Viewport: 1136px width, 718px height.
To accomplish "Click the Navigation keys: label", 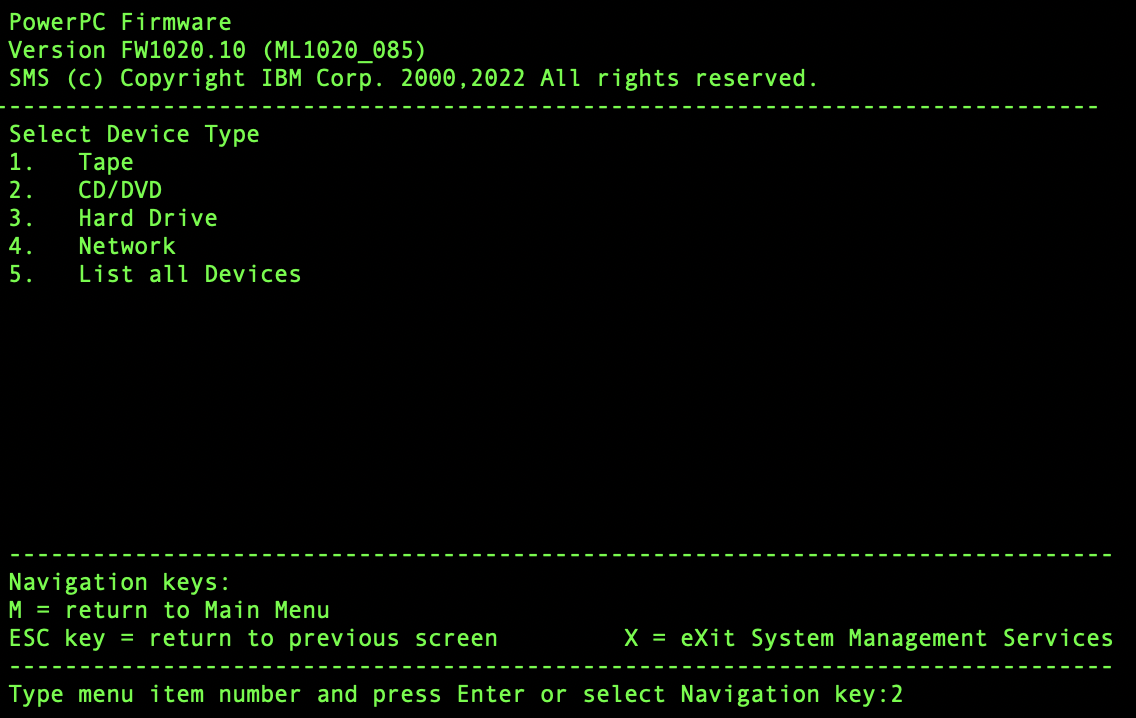I will (x=120, y=582).
